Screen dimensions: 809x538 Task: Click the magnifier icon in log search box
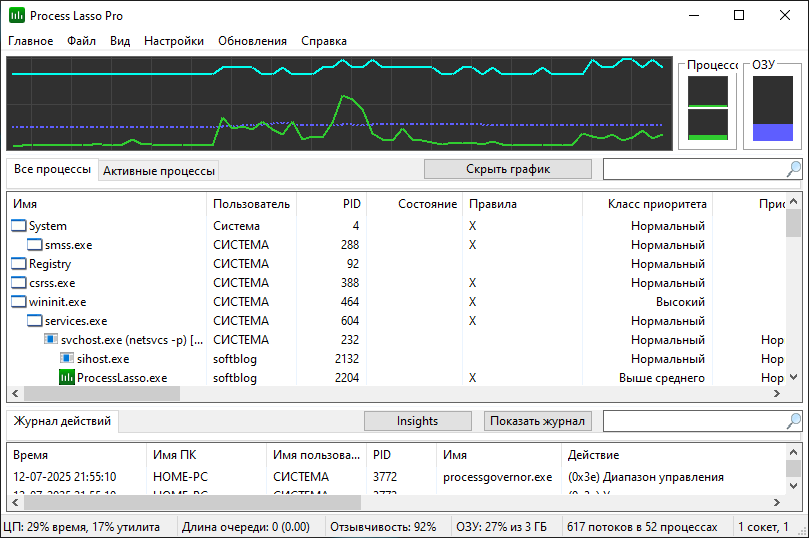point(794,421)
